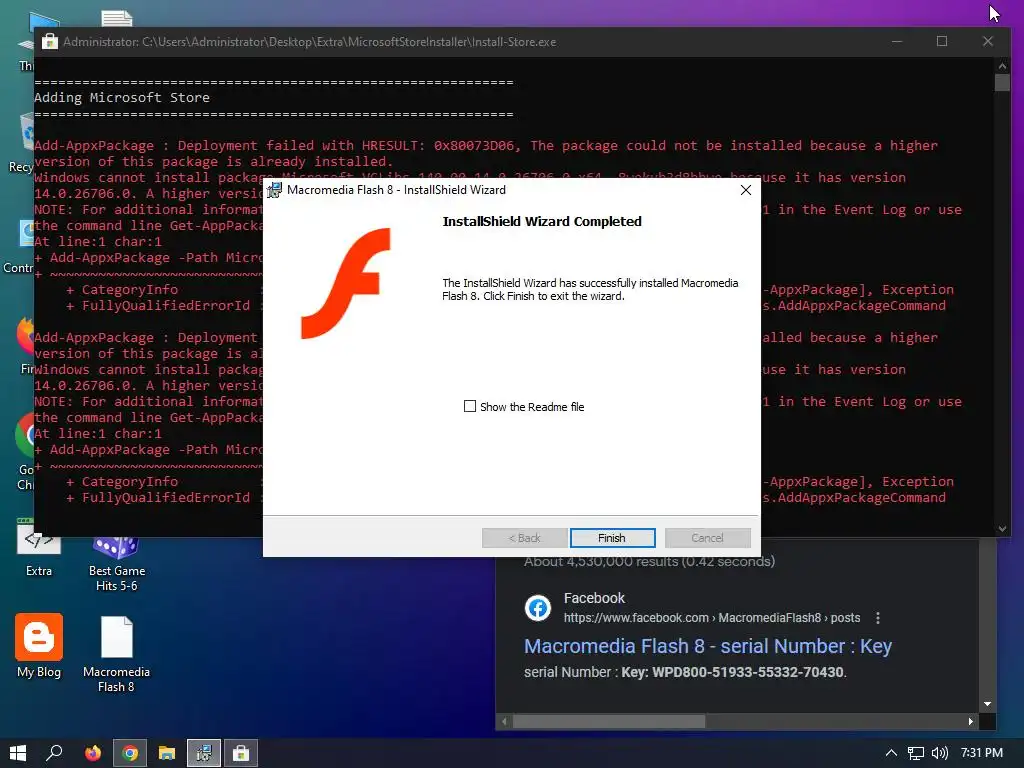The height and width of the screenshot is (768, 1024).
Task: Click the facebook.com MacromediaFlash8 posts URL
Action: pyautogui.click(x=712, y=618)
